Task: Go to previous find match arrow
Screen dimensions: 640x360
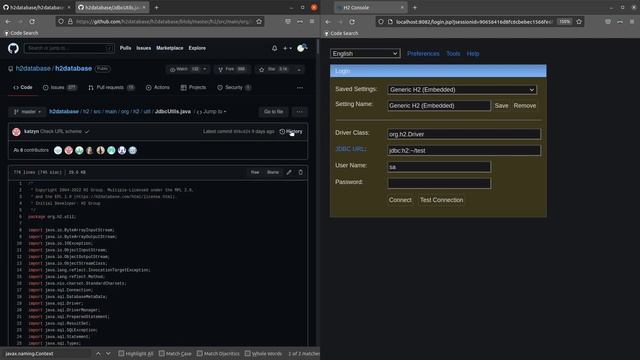Action: click(98, 353)
